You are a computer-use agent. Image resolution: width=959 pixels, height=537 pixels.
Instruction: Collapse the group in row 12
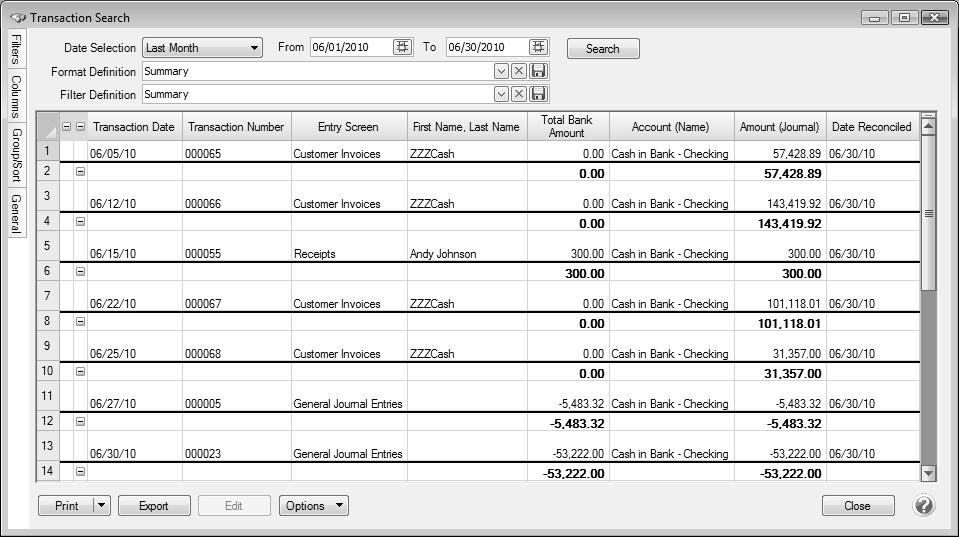pos(81,422)
